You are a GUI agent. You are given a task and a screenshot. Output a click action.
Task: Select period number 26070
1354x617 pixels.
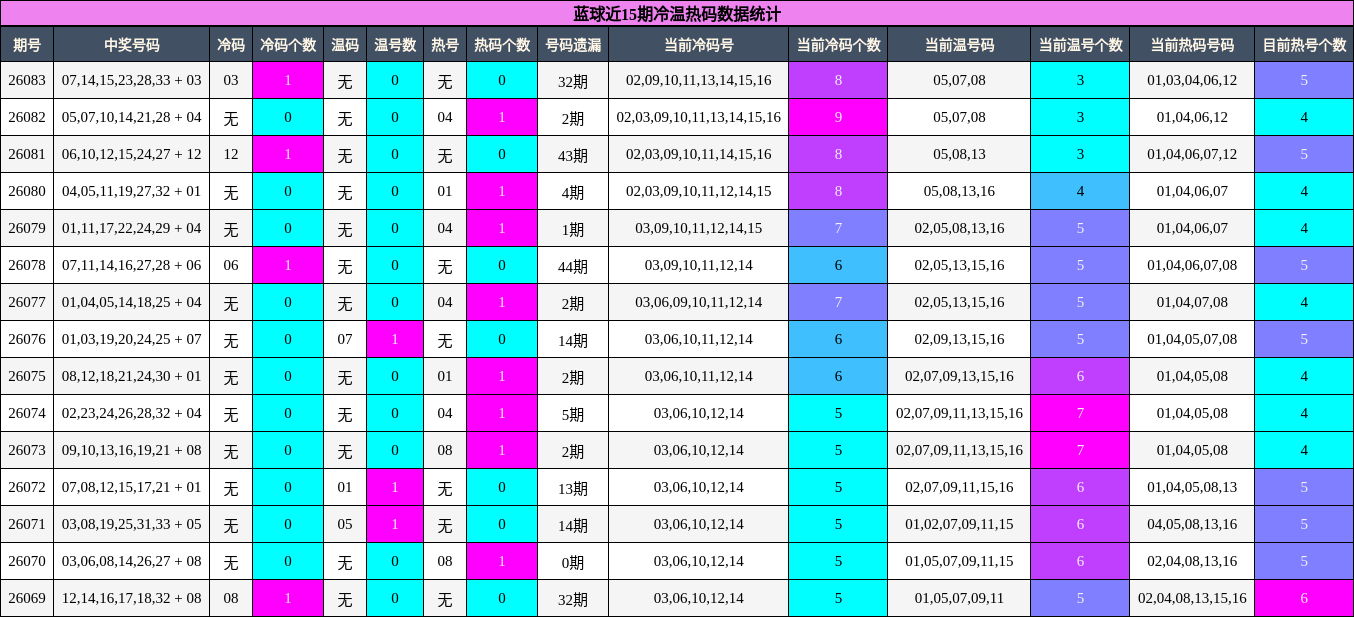click(x=27, y=561)
